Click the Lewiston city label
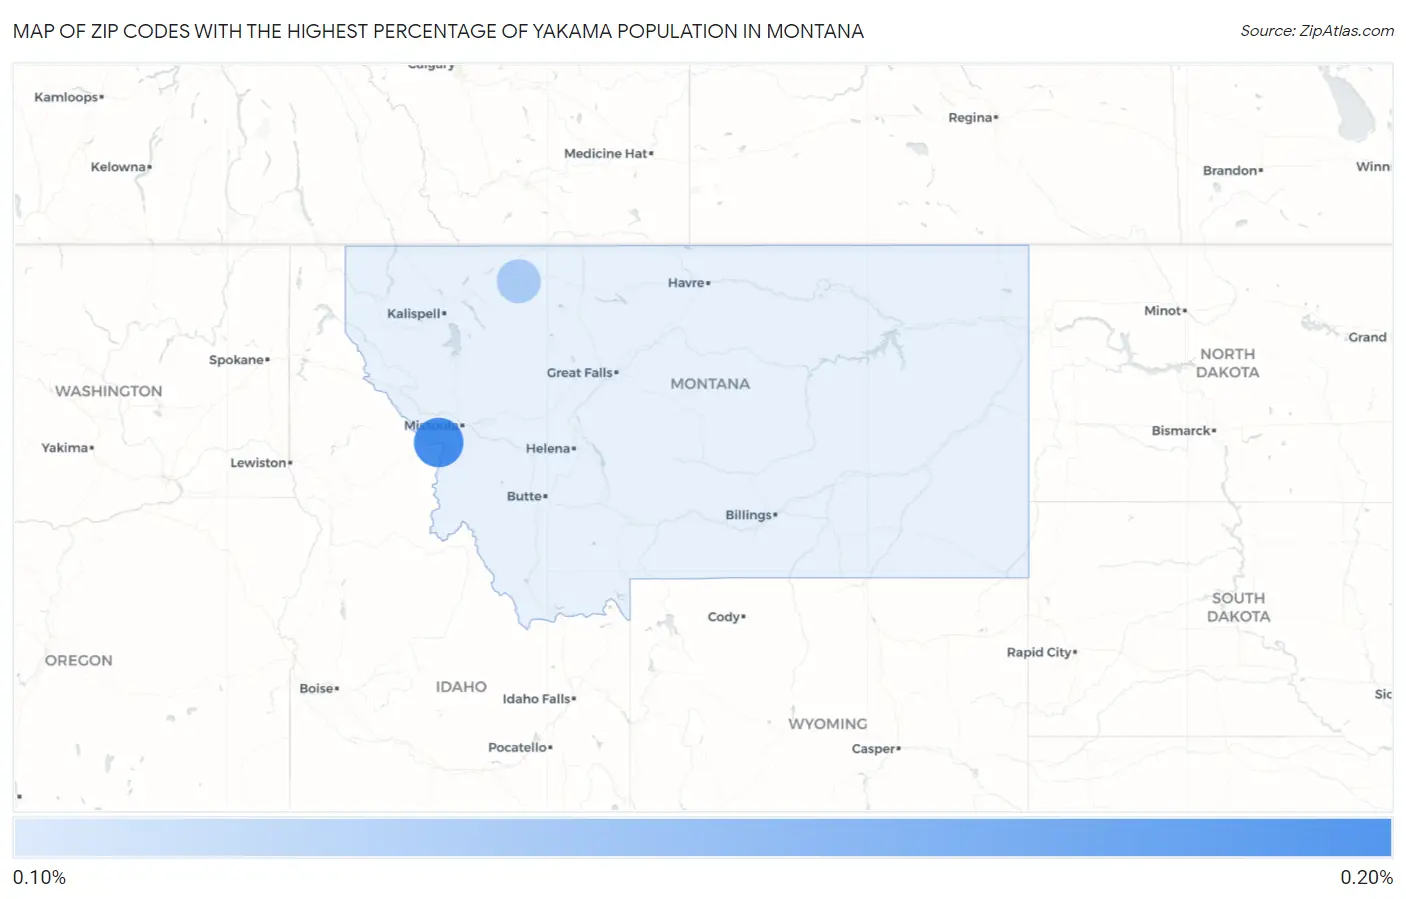This screenshot has width=1406, height=899. 261,463
